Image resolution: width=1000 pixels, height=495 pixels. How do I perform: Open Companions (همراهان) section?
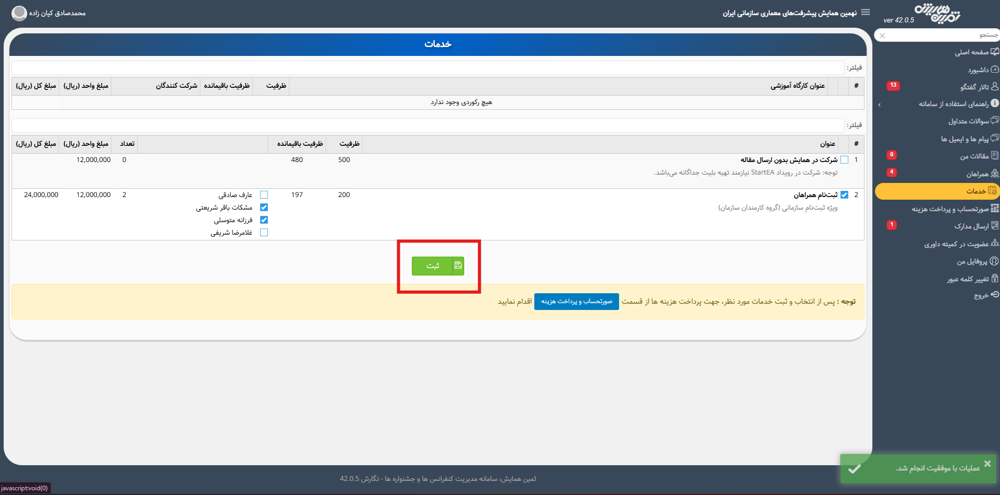tap(966, 174)
